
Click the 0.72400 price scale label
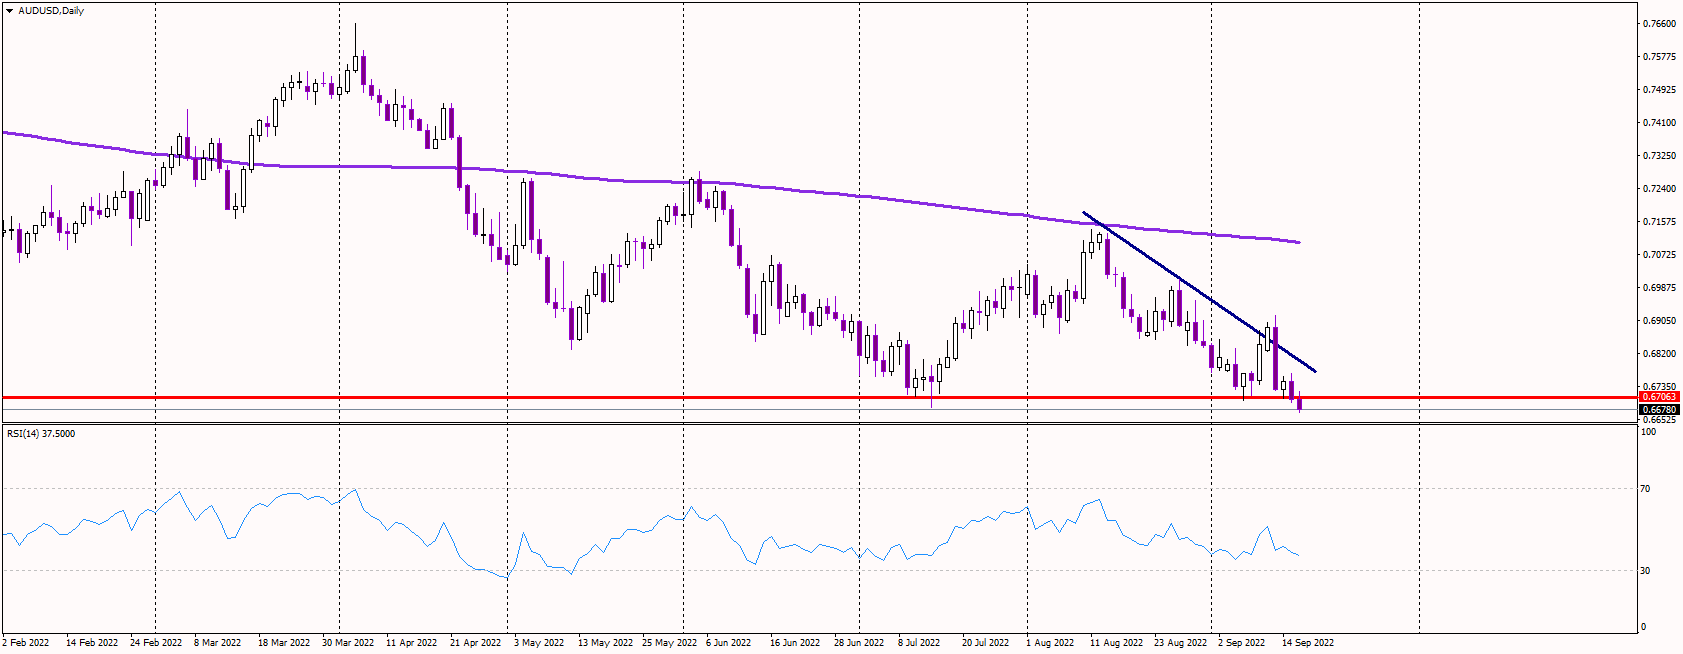click(x=1660, y=189)
